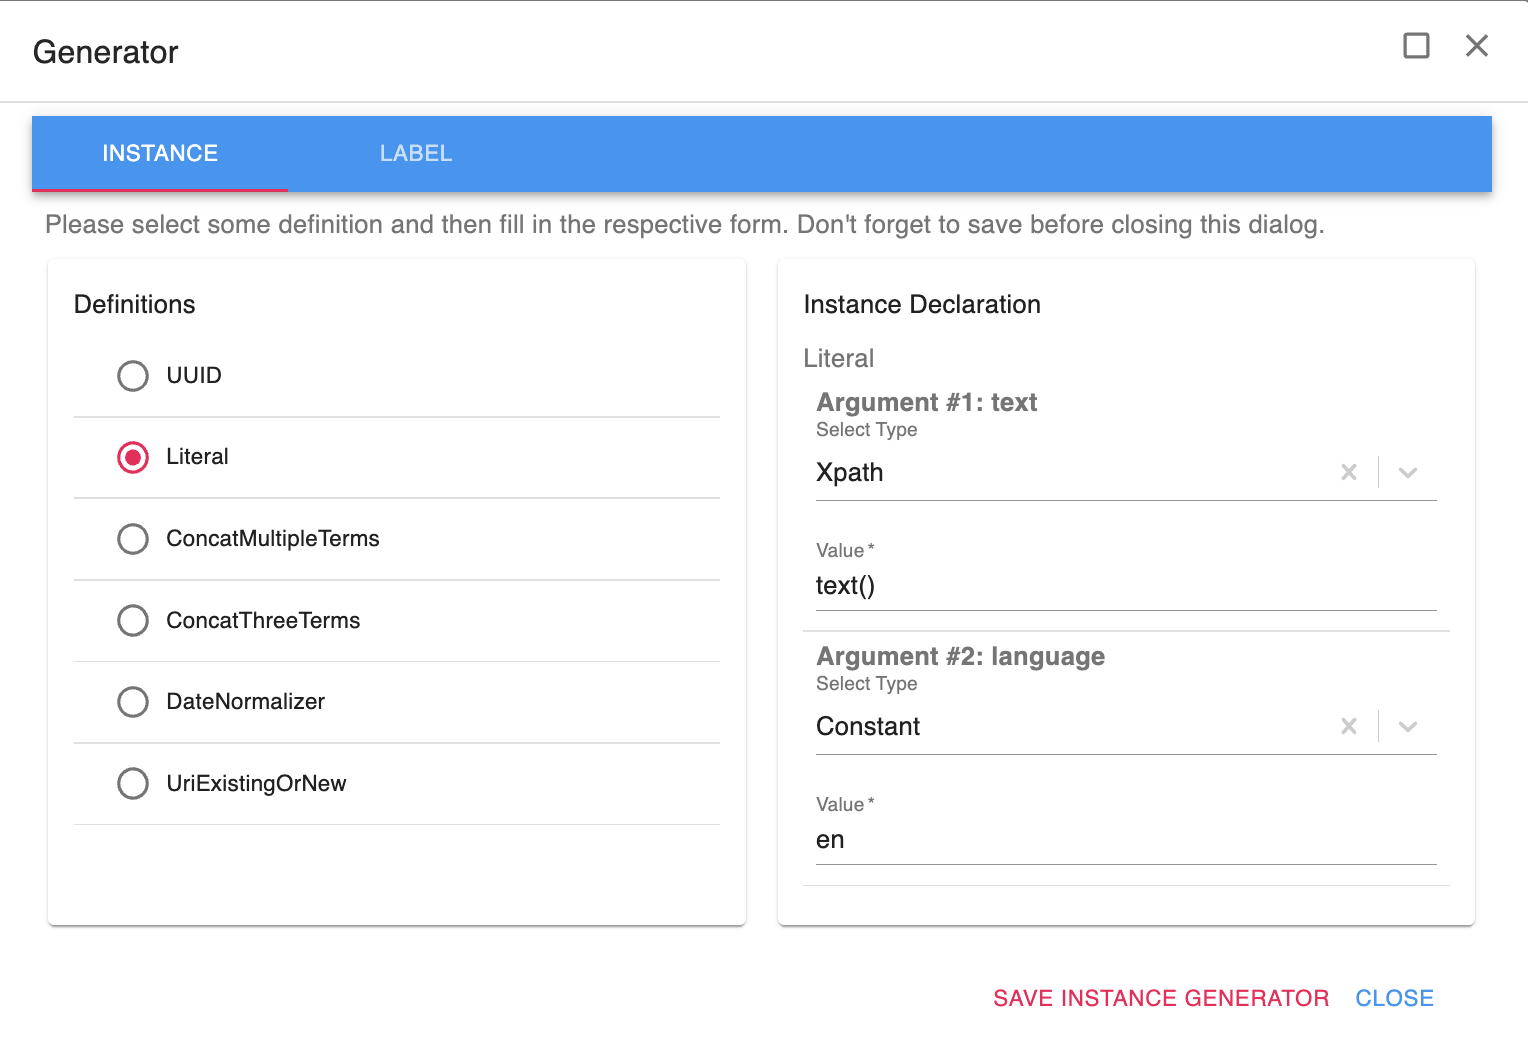Clear the Constant type selection for Argument #2
The width and height of the screenshot is (1528, 1050).
pyautogui.click(x=1348, y=726)
